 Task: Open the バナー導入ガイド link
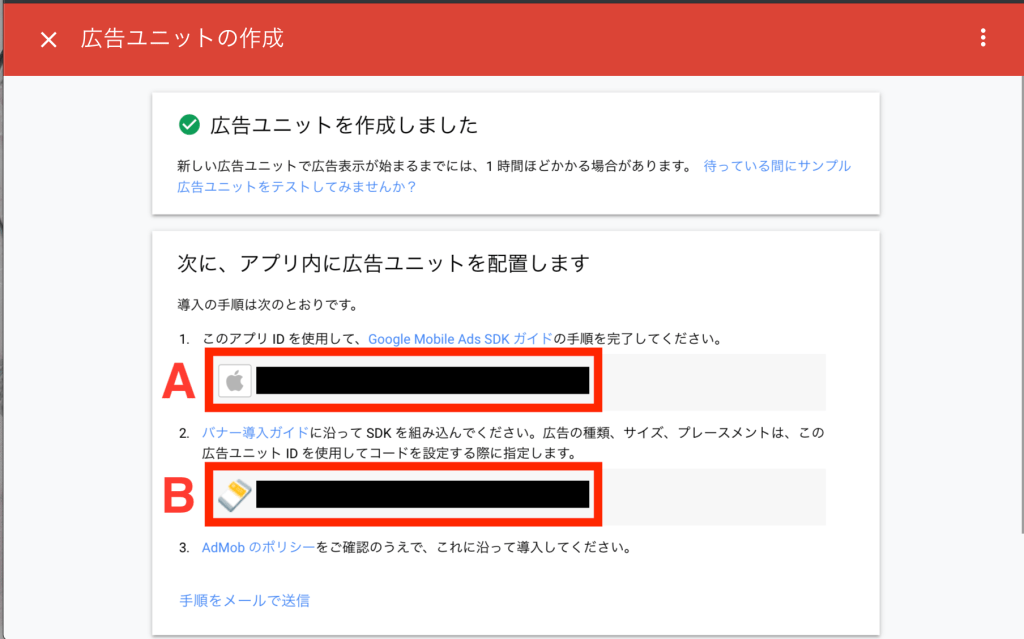(252, 433)
